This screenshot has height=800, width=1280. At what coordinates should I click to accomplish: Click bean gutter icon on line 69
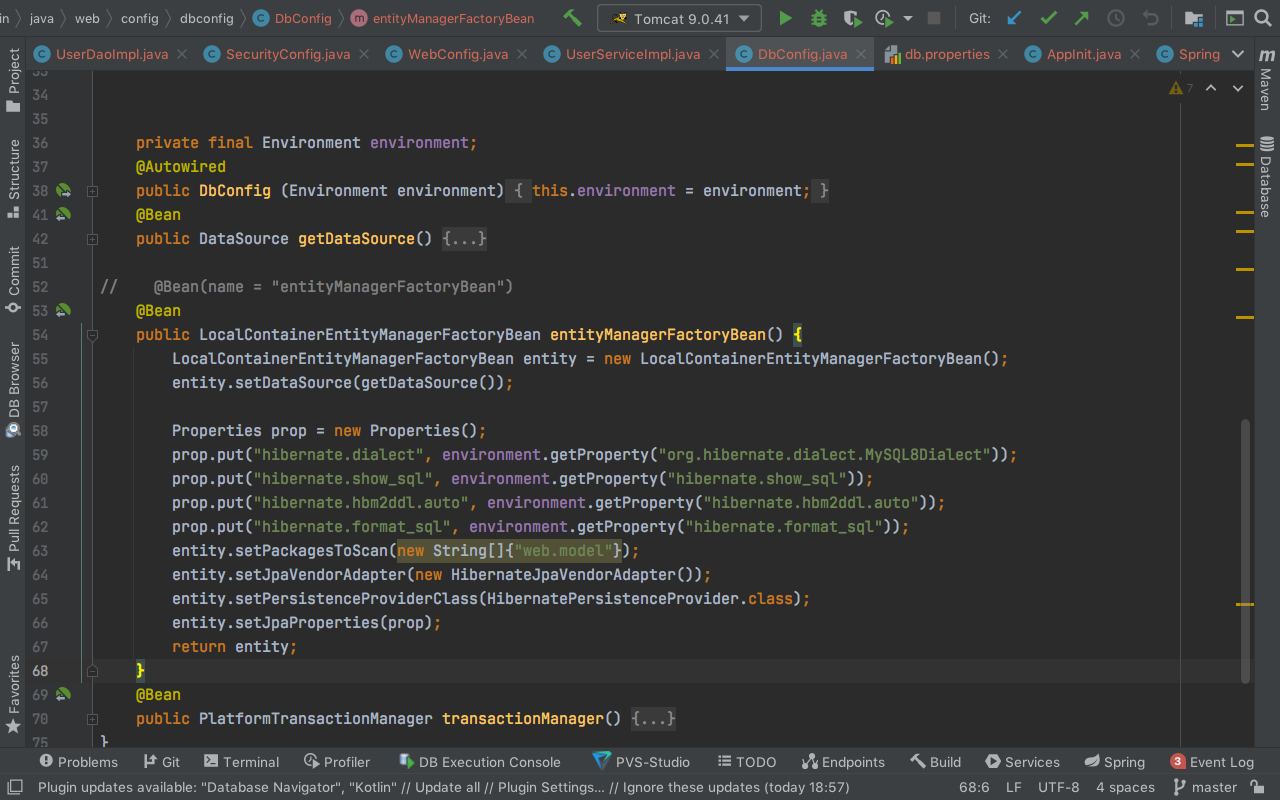coord(63,694)
